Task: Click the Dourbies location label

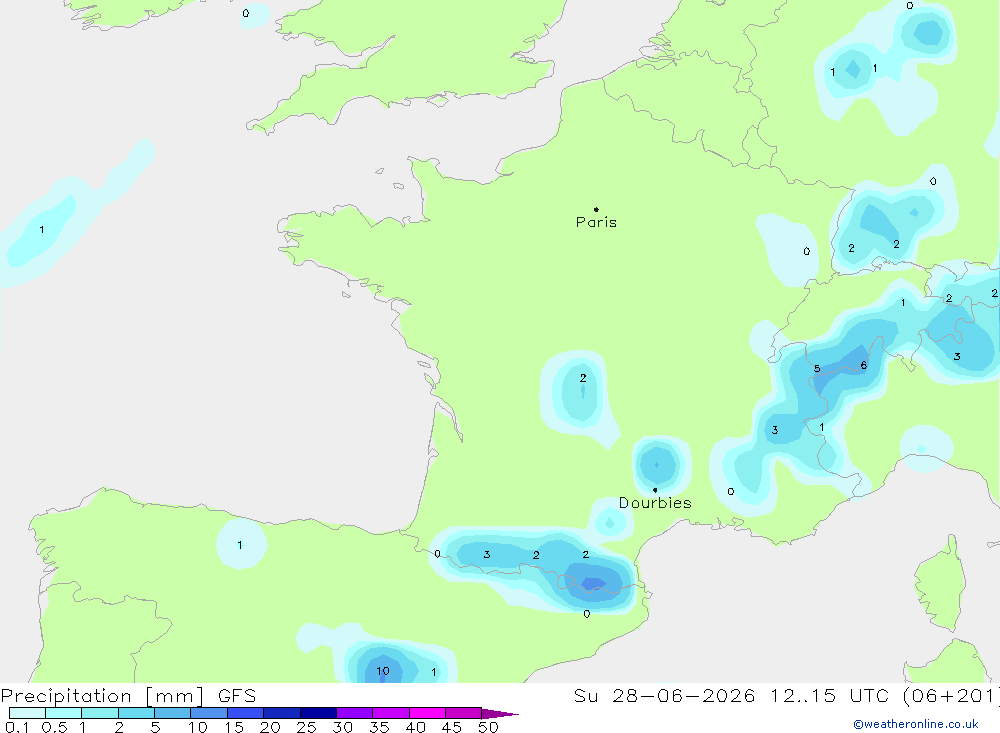Action: coord(655,503)
